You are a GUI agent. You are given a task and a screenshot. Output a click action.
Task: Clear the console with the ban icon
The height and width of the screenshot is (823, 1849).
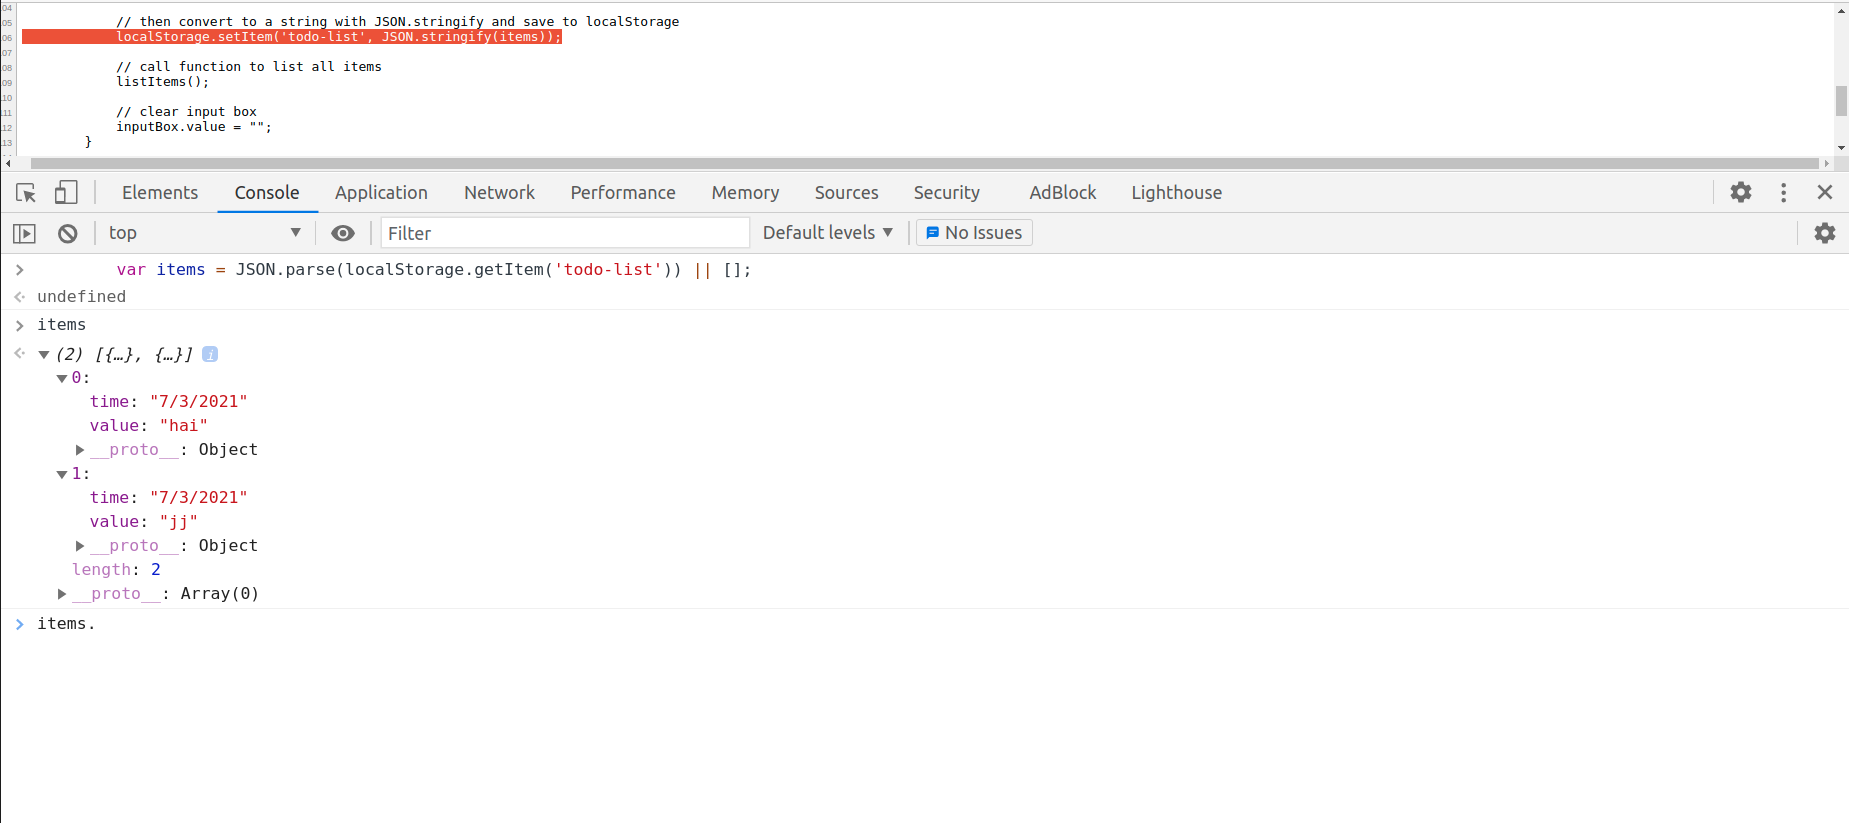[68, 233]
